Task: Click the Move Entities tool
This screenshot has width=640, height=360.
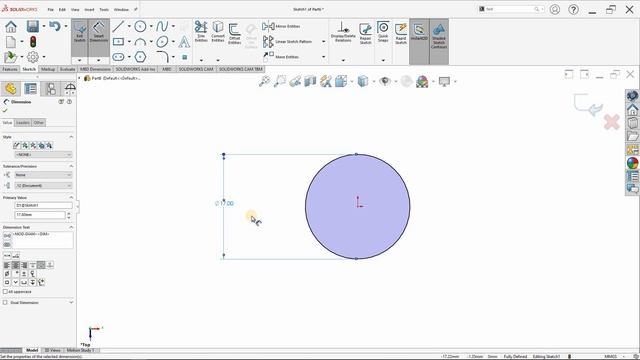Action: click(x=281, y=57)
